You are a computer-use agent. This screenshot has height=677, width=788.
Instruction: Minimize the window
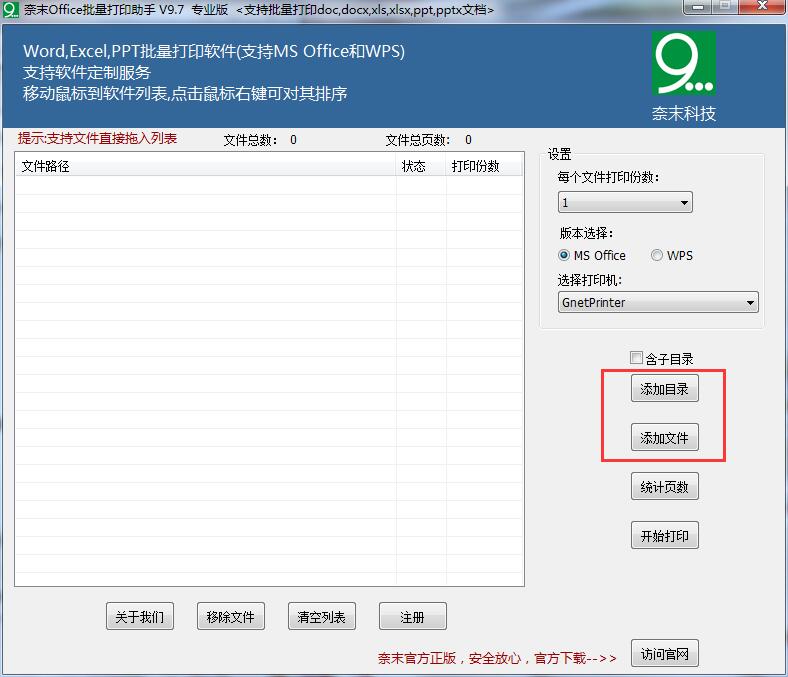(698, 7)
